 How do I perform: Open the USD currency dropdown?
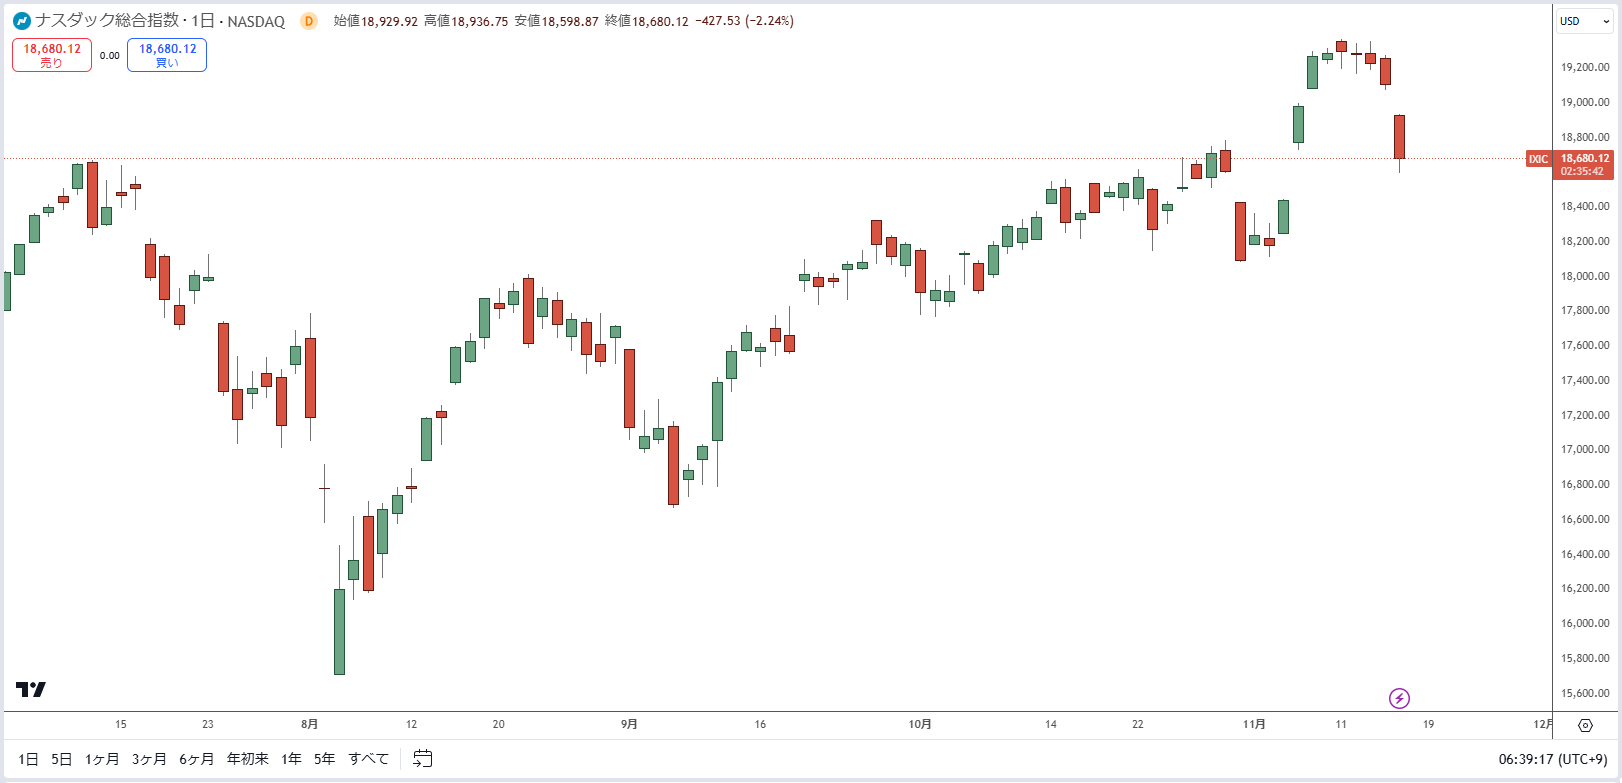coord(1585,21)
